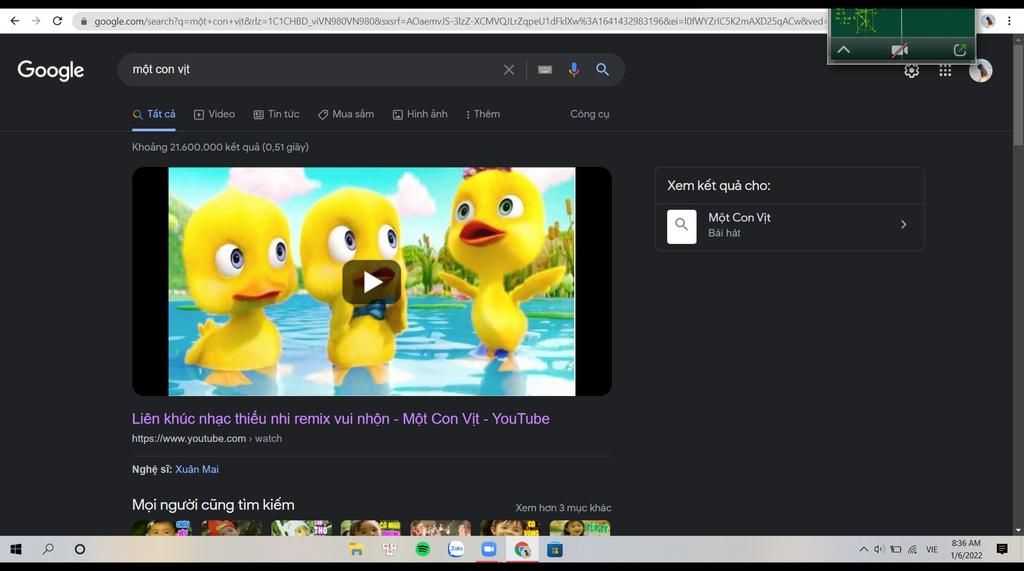Switch to Chrome on taskbar
The height and width of the screenshot is (571, 1024).
[522, 549]
